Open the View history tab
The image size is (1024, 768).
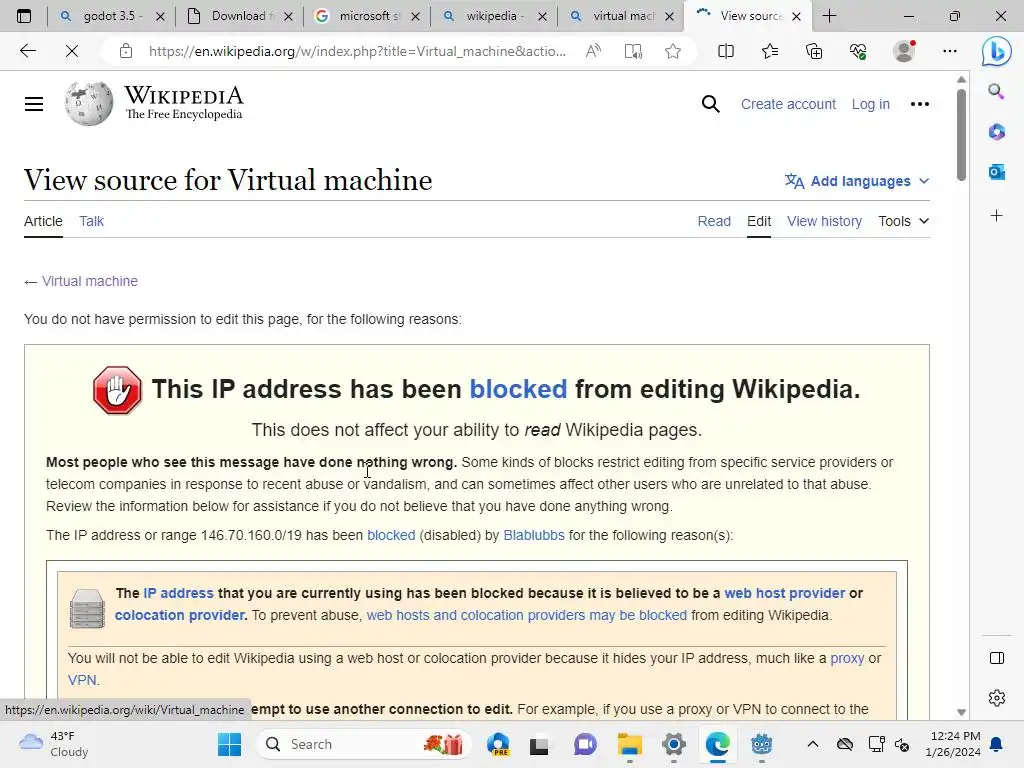(824, 221)
